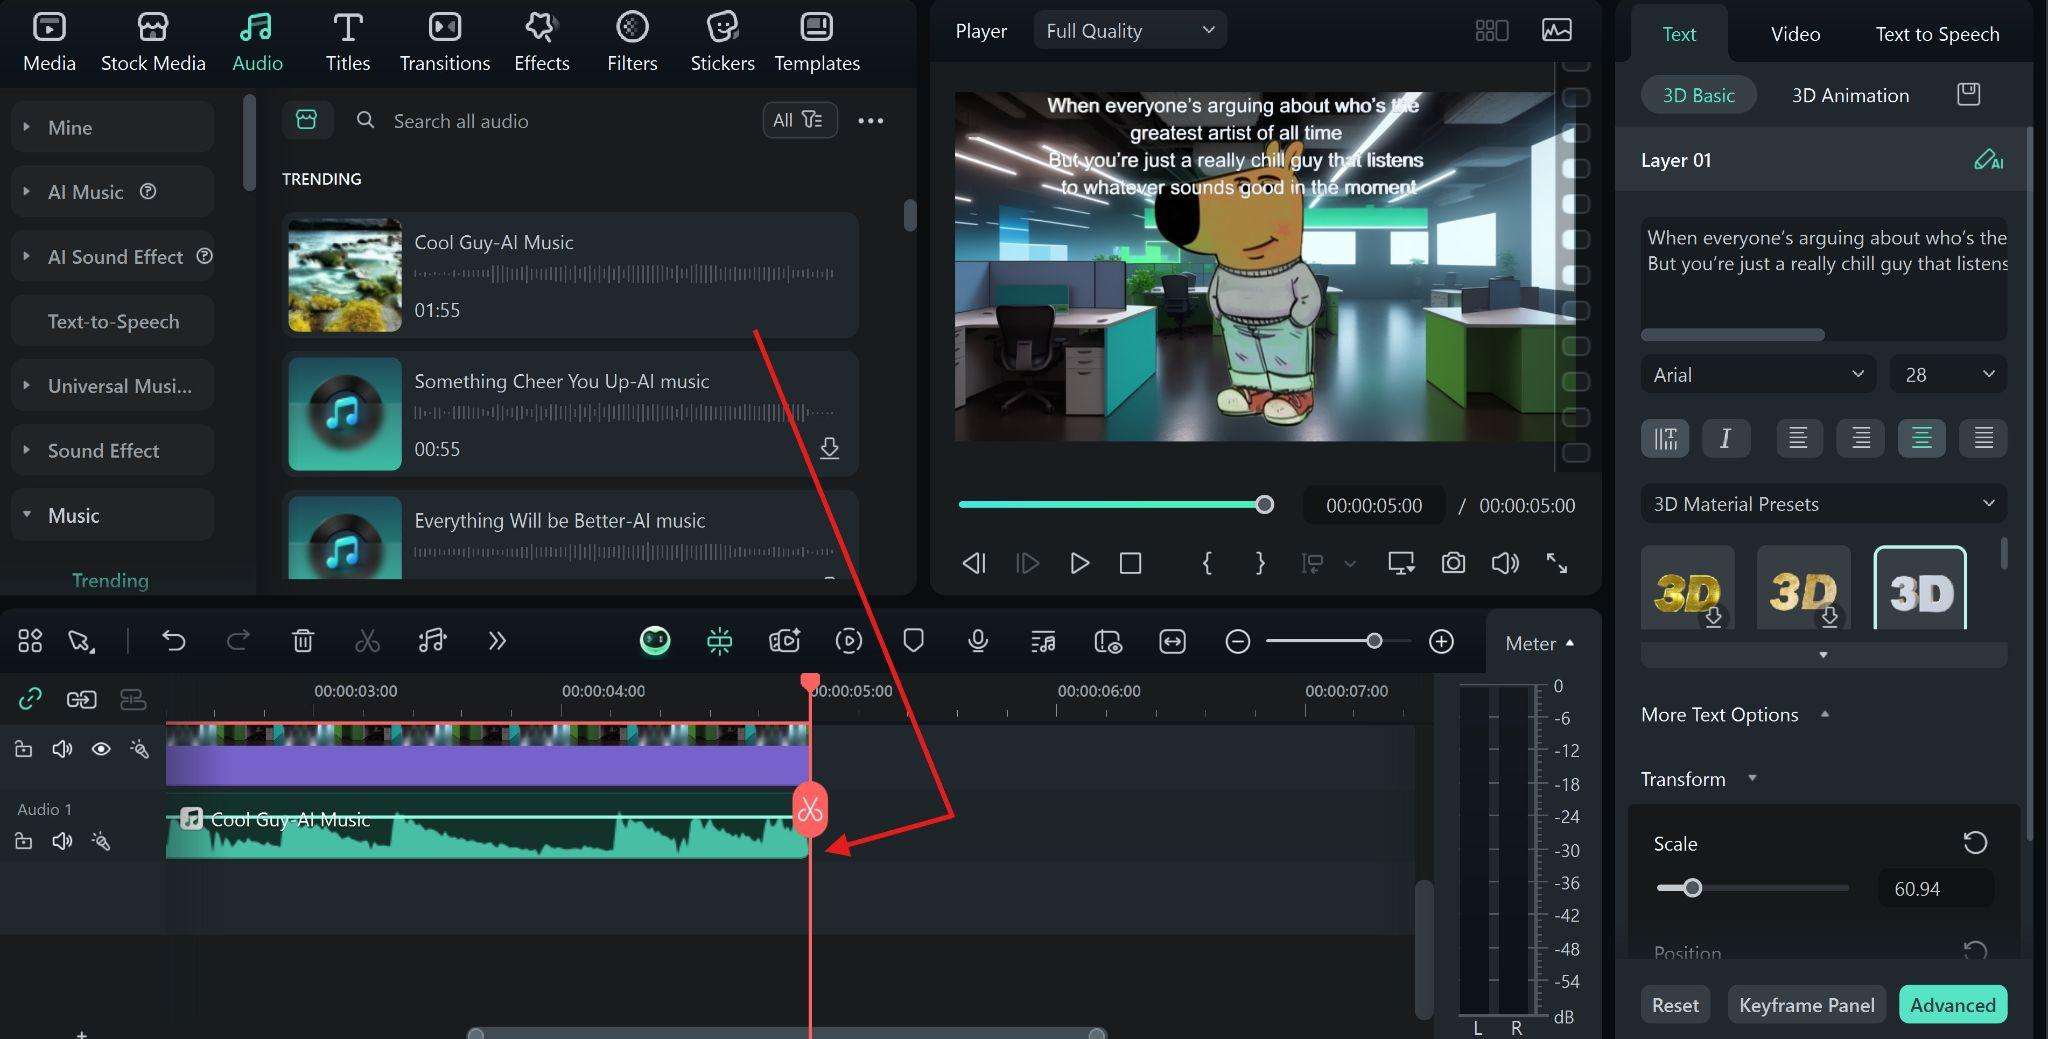Select the white 3D material preset
This screenshot has width=2048, height=1039.
click(1920, 589)
